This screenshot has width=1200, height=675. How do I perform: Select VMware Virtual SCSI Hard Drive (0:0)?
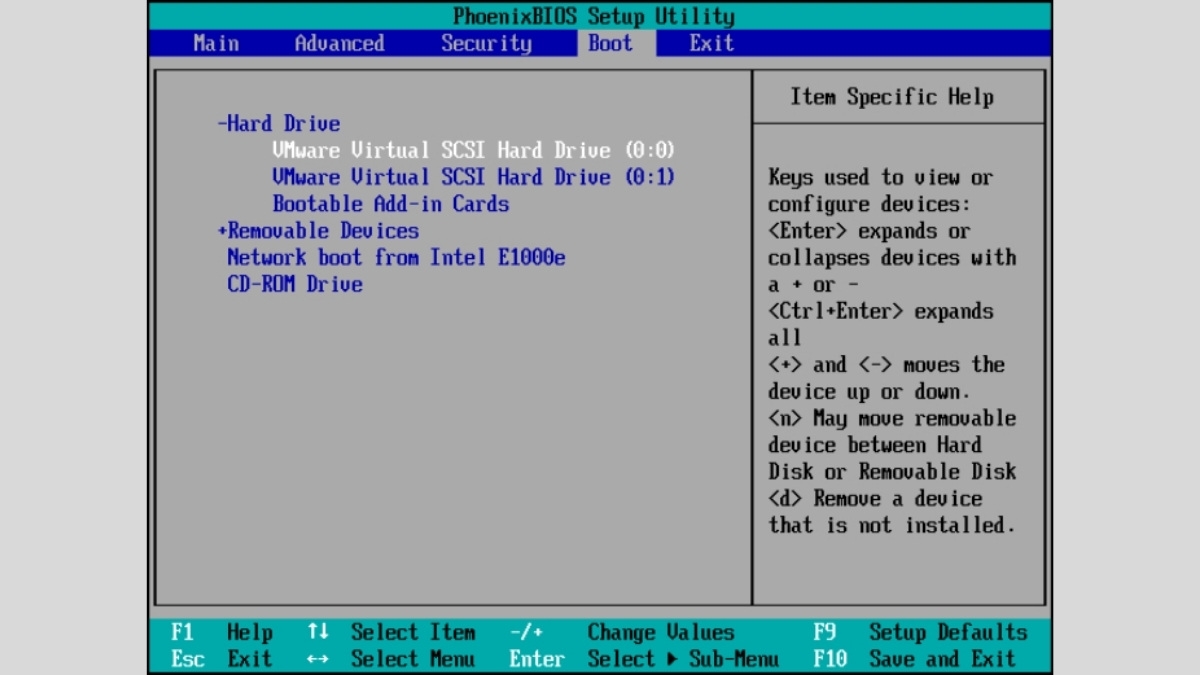click(x=474, y=151)
